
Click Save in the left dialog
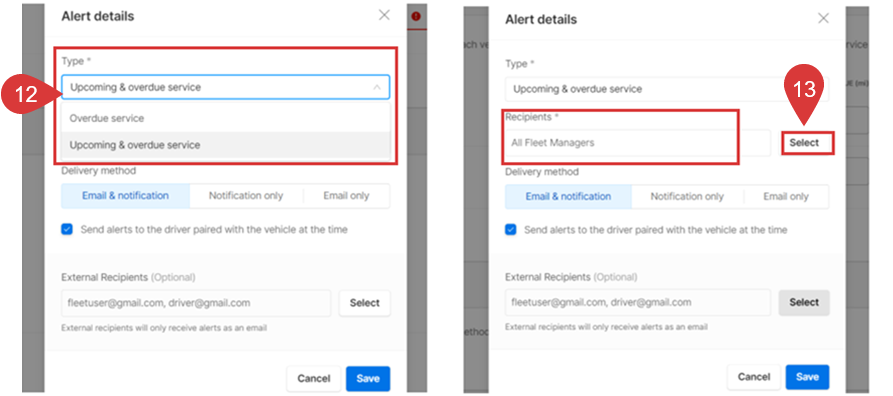[x=368, y=378]
